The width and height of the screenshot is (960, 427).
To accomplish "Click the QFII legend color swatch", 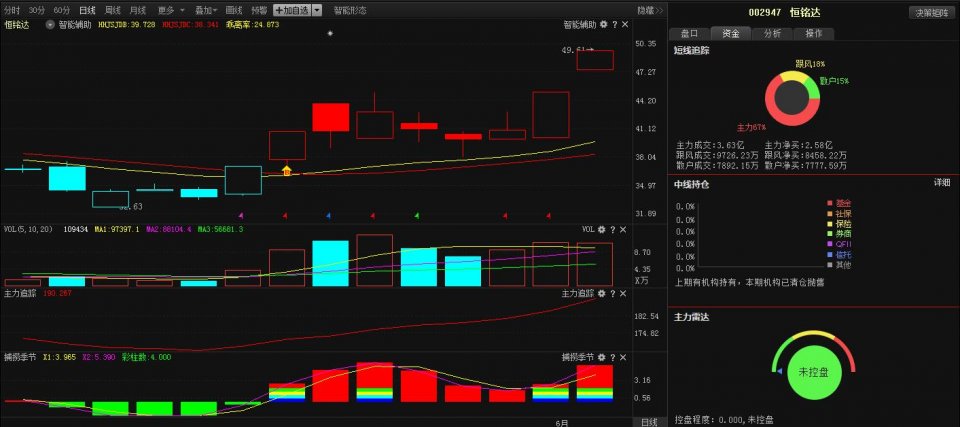I will coord(830,244).
